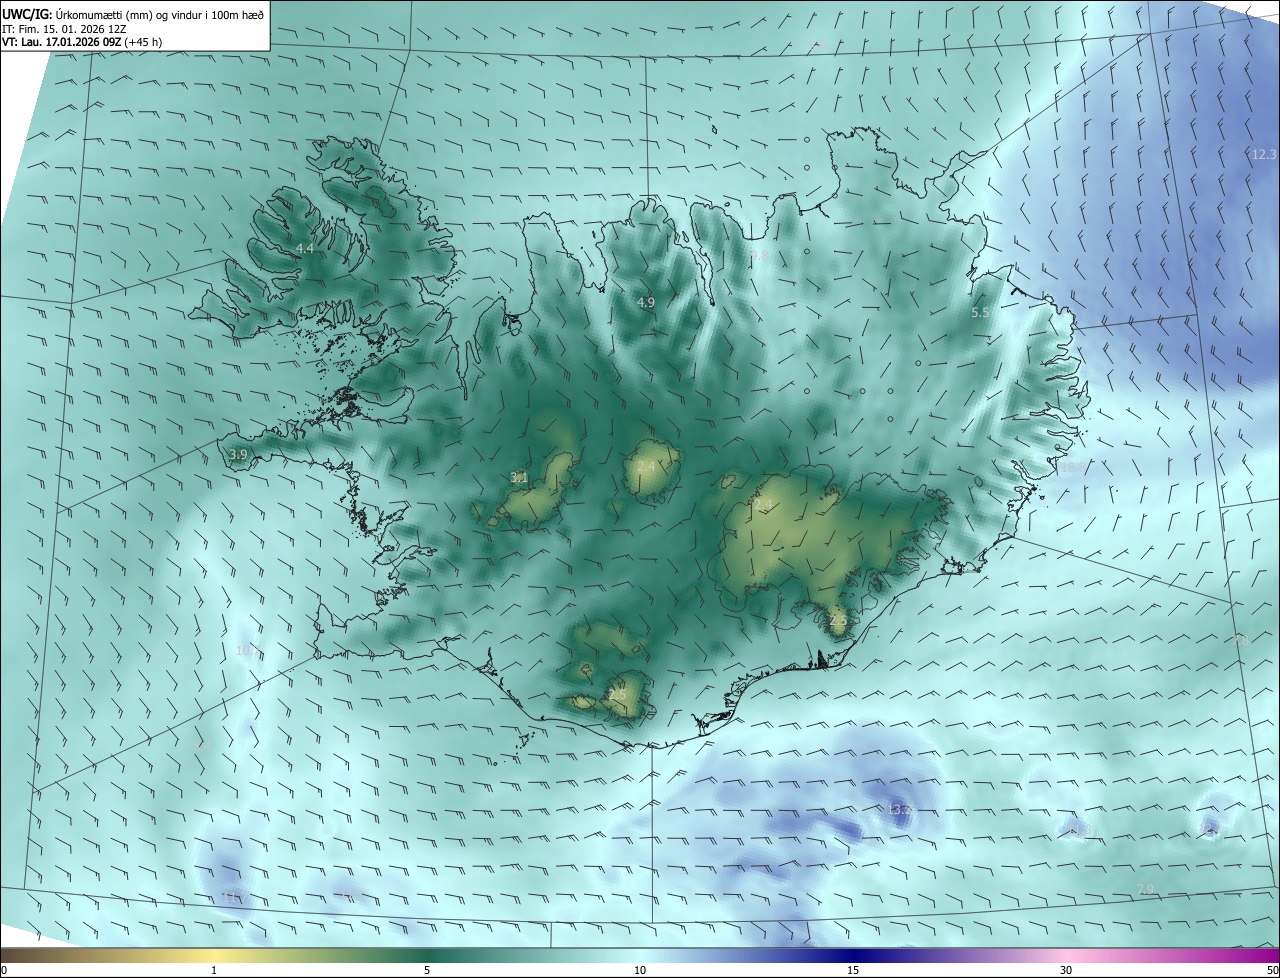The width and height of the screenshot is (1280, 978).
Task: Click the 0 tick on the color scale
Action: 4,970
